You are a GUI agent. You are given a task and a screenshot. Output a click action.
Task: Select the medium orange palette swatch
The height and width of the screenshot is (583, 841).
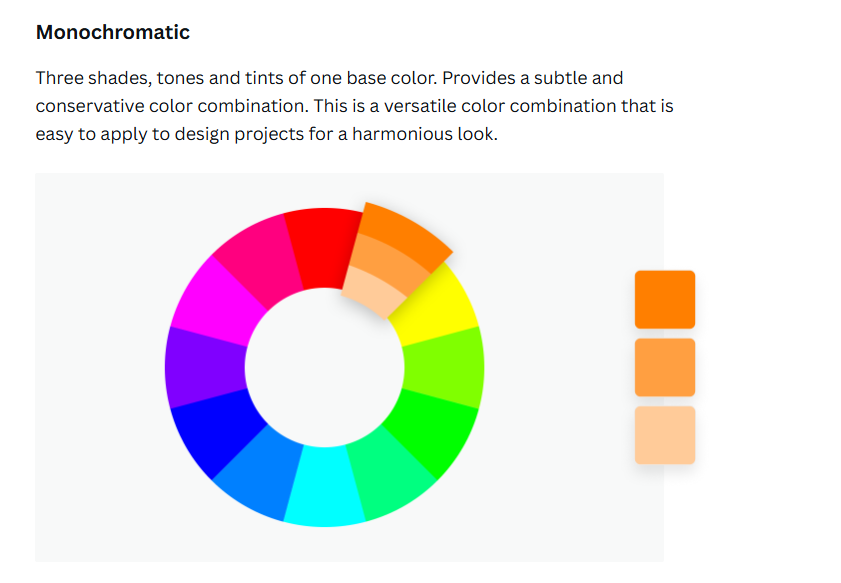click(665, 367)
